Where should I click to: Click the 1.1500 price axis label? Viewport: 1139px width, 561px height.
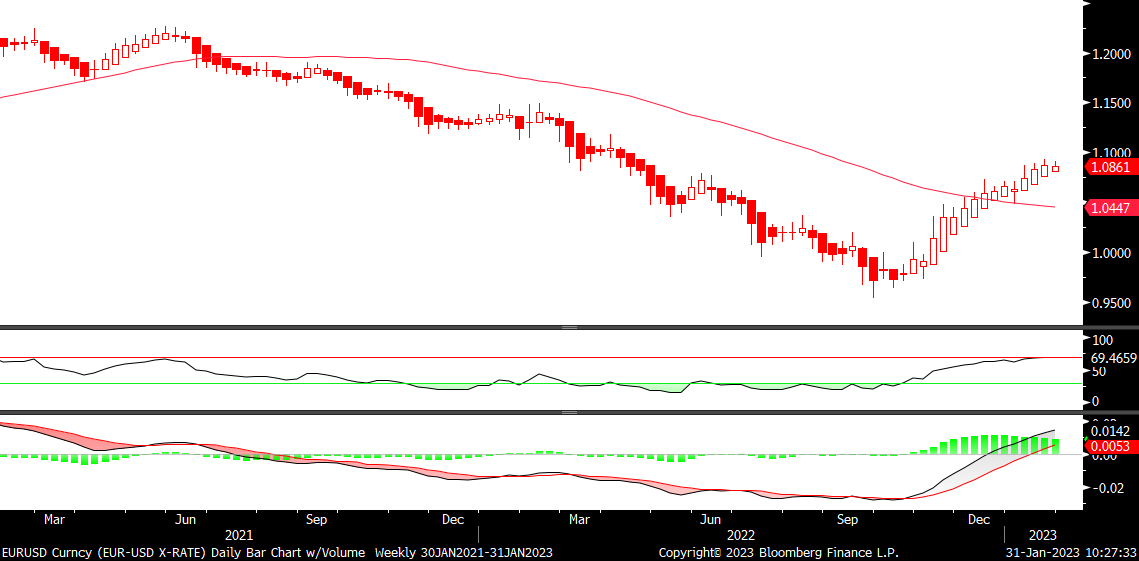tap(1111, 104)
